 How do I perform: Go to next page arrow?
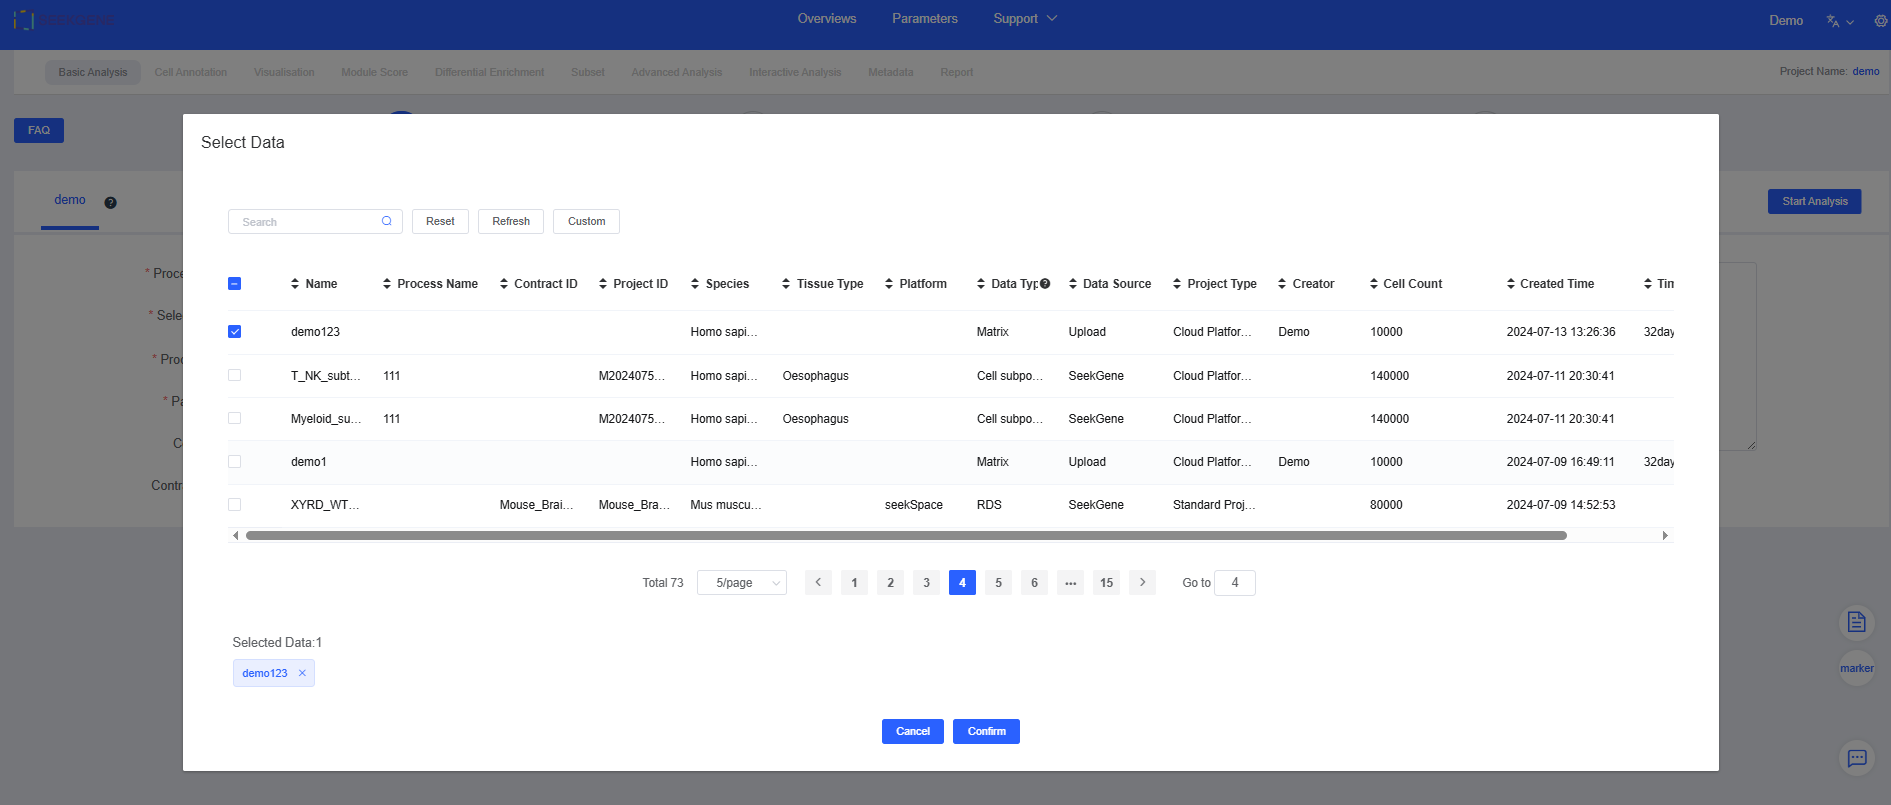[1142, 582]
